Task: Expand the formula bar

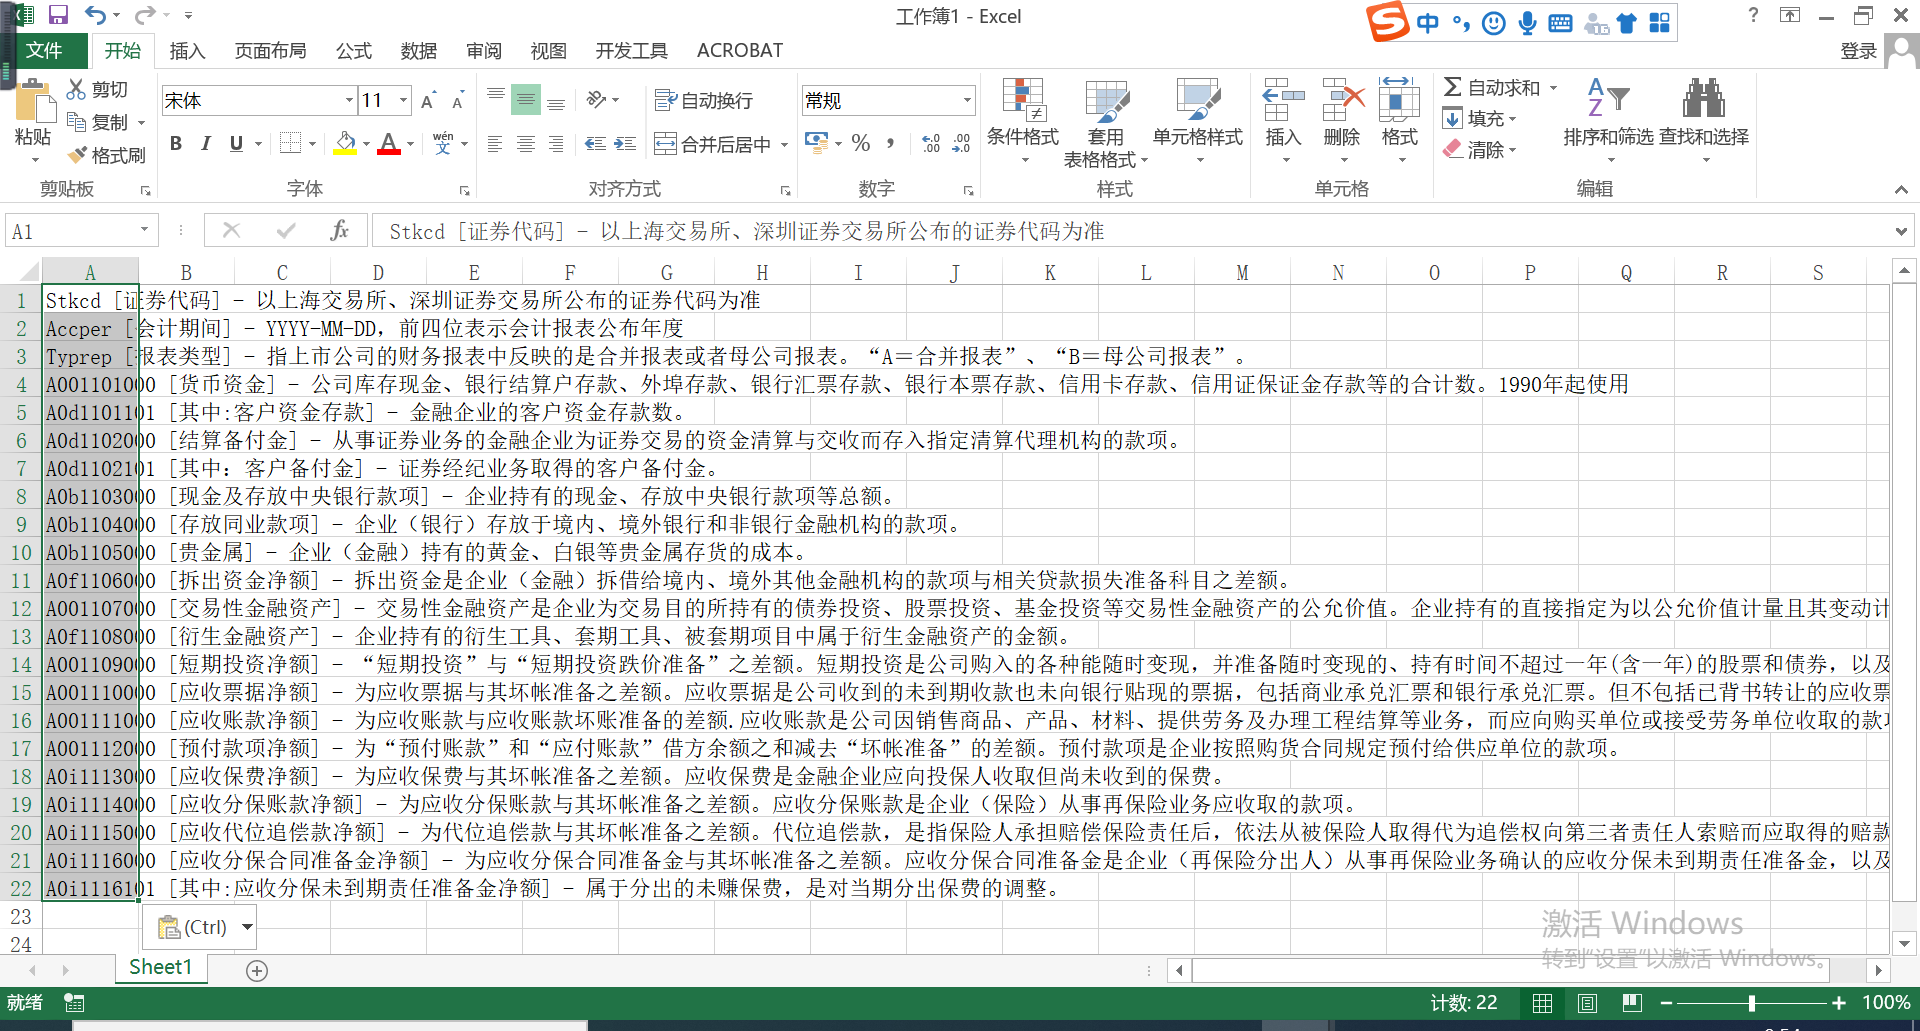Action: pyautogui.click(x=1900, y=231)
